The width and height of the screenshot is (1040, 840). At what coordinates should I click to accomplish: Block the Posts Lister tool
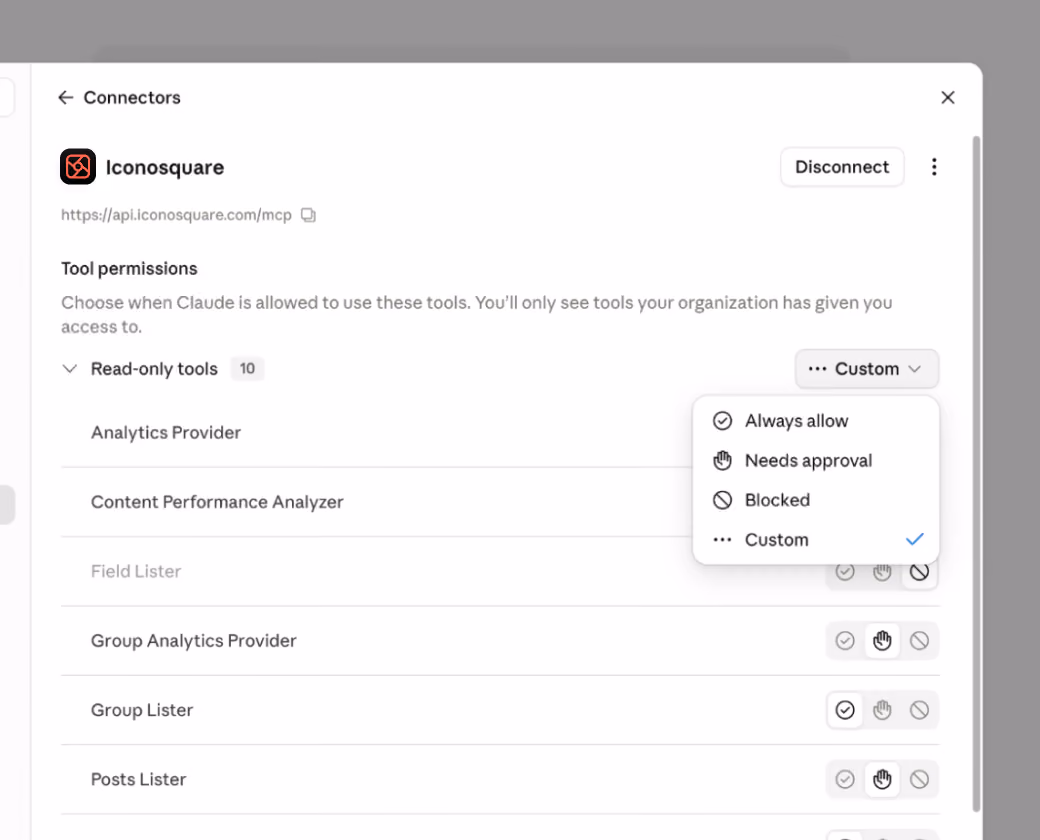919,779
